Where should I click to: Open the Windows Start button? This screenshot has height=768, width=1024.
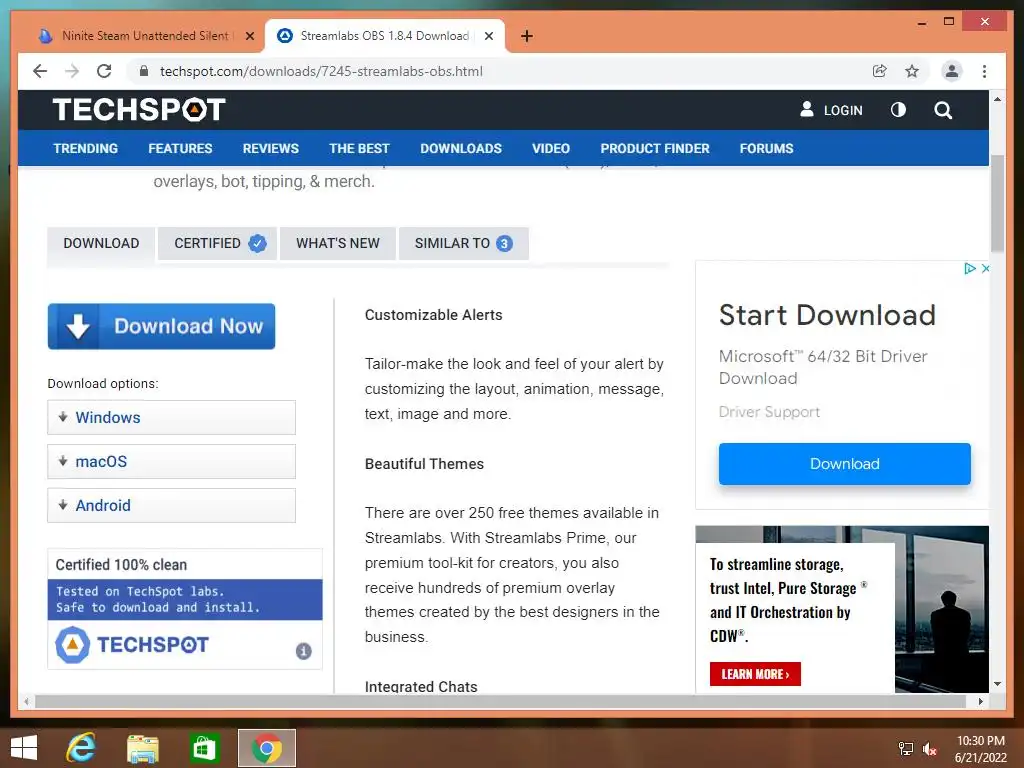24,748
